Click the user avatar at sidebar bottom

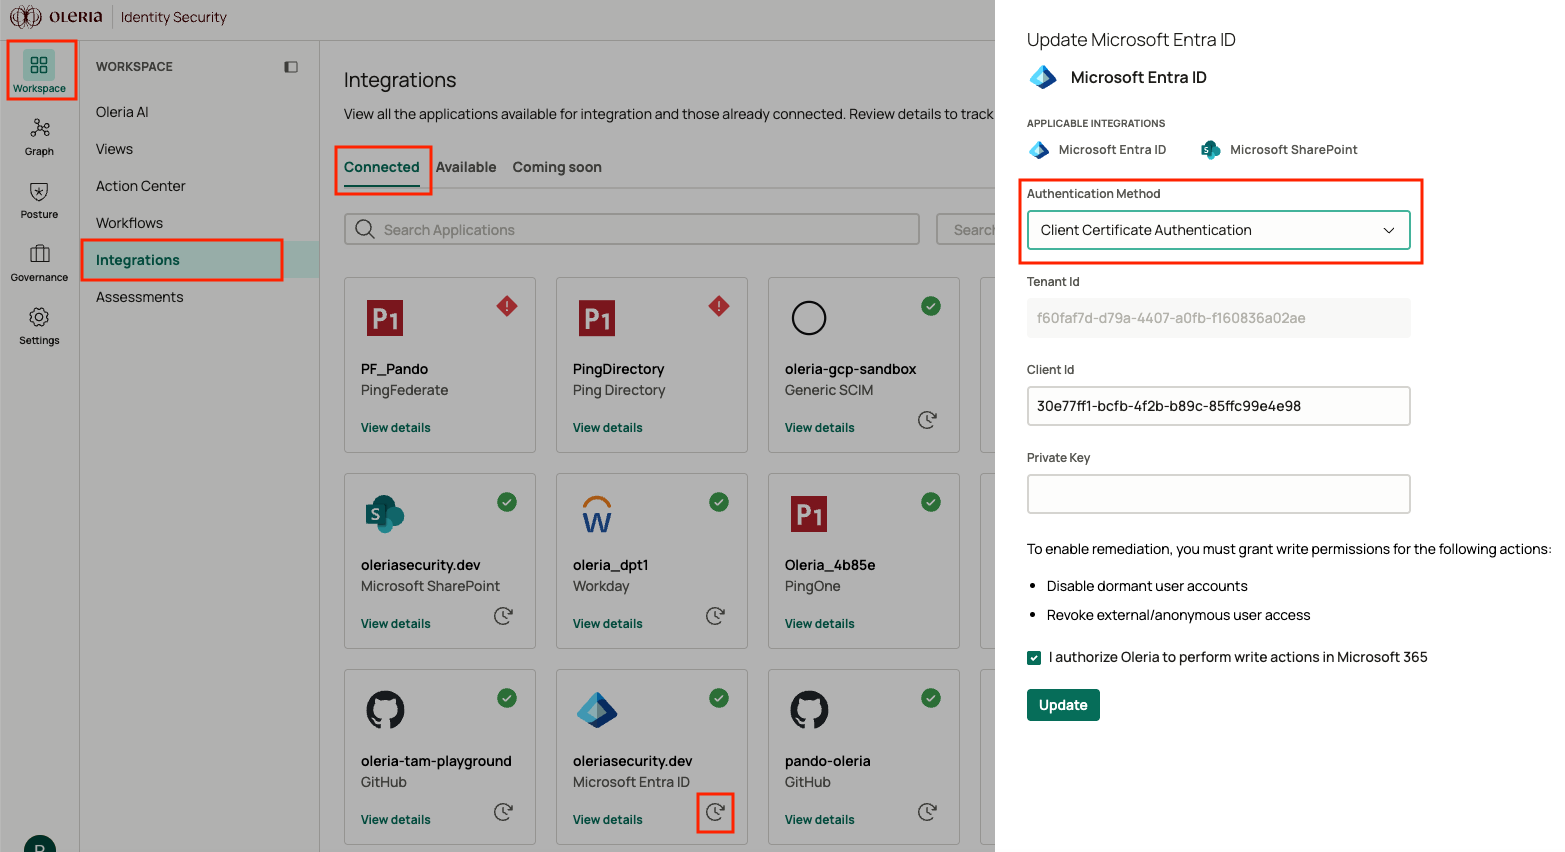pyautogui.click(x=39, y=845)
